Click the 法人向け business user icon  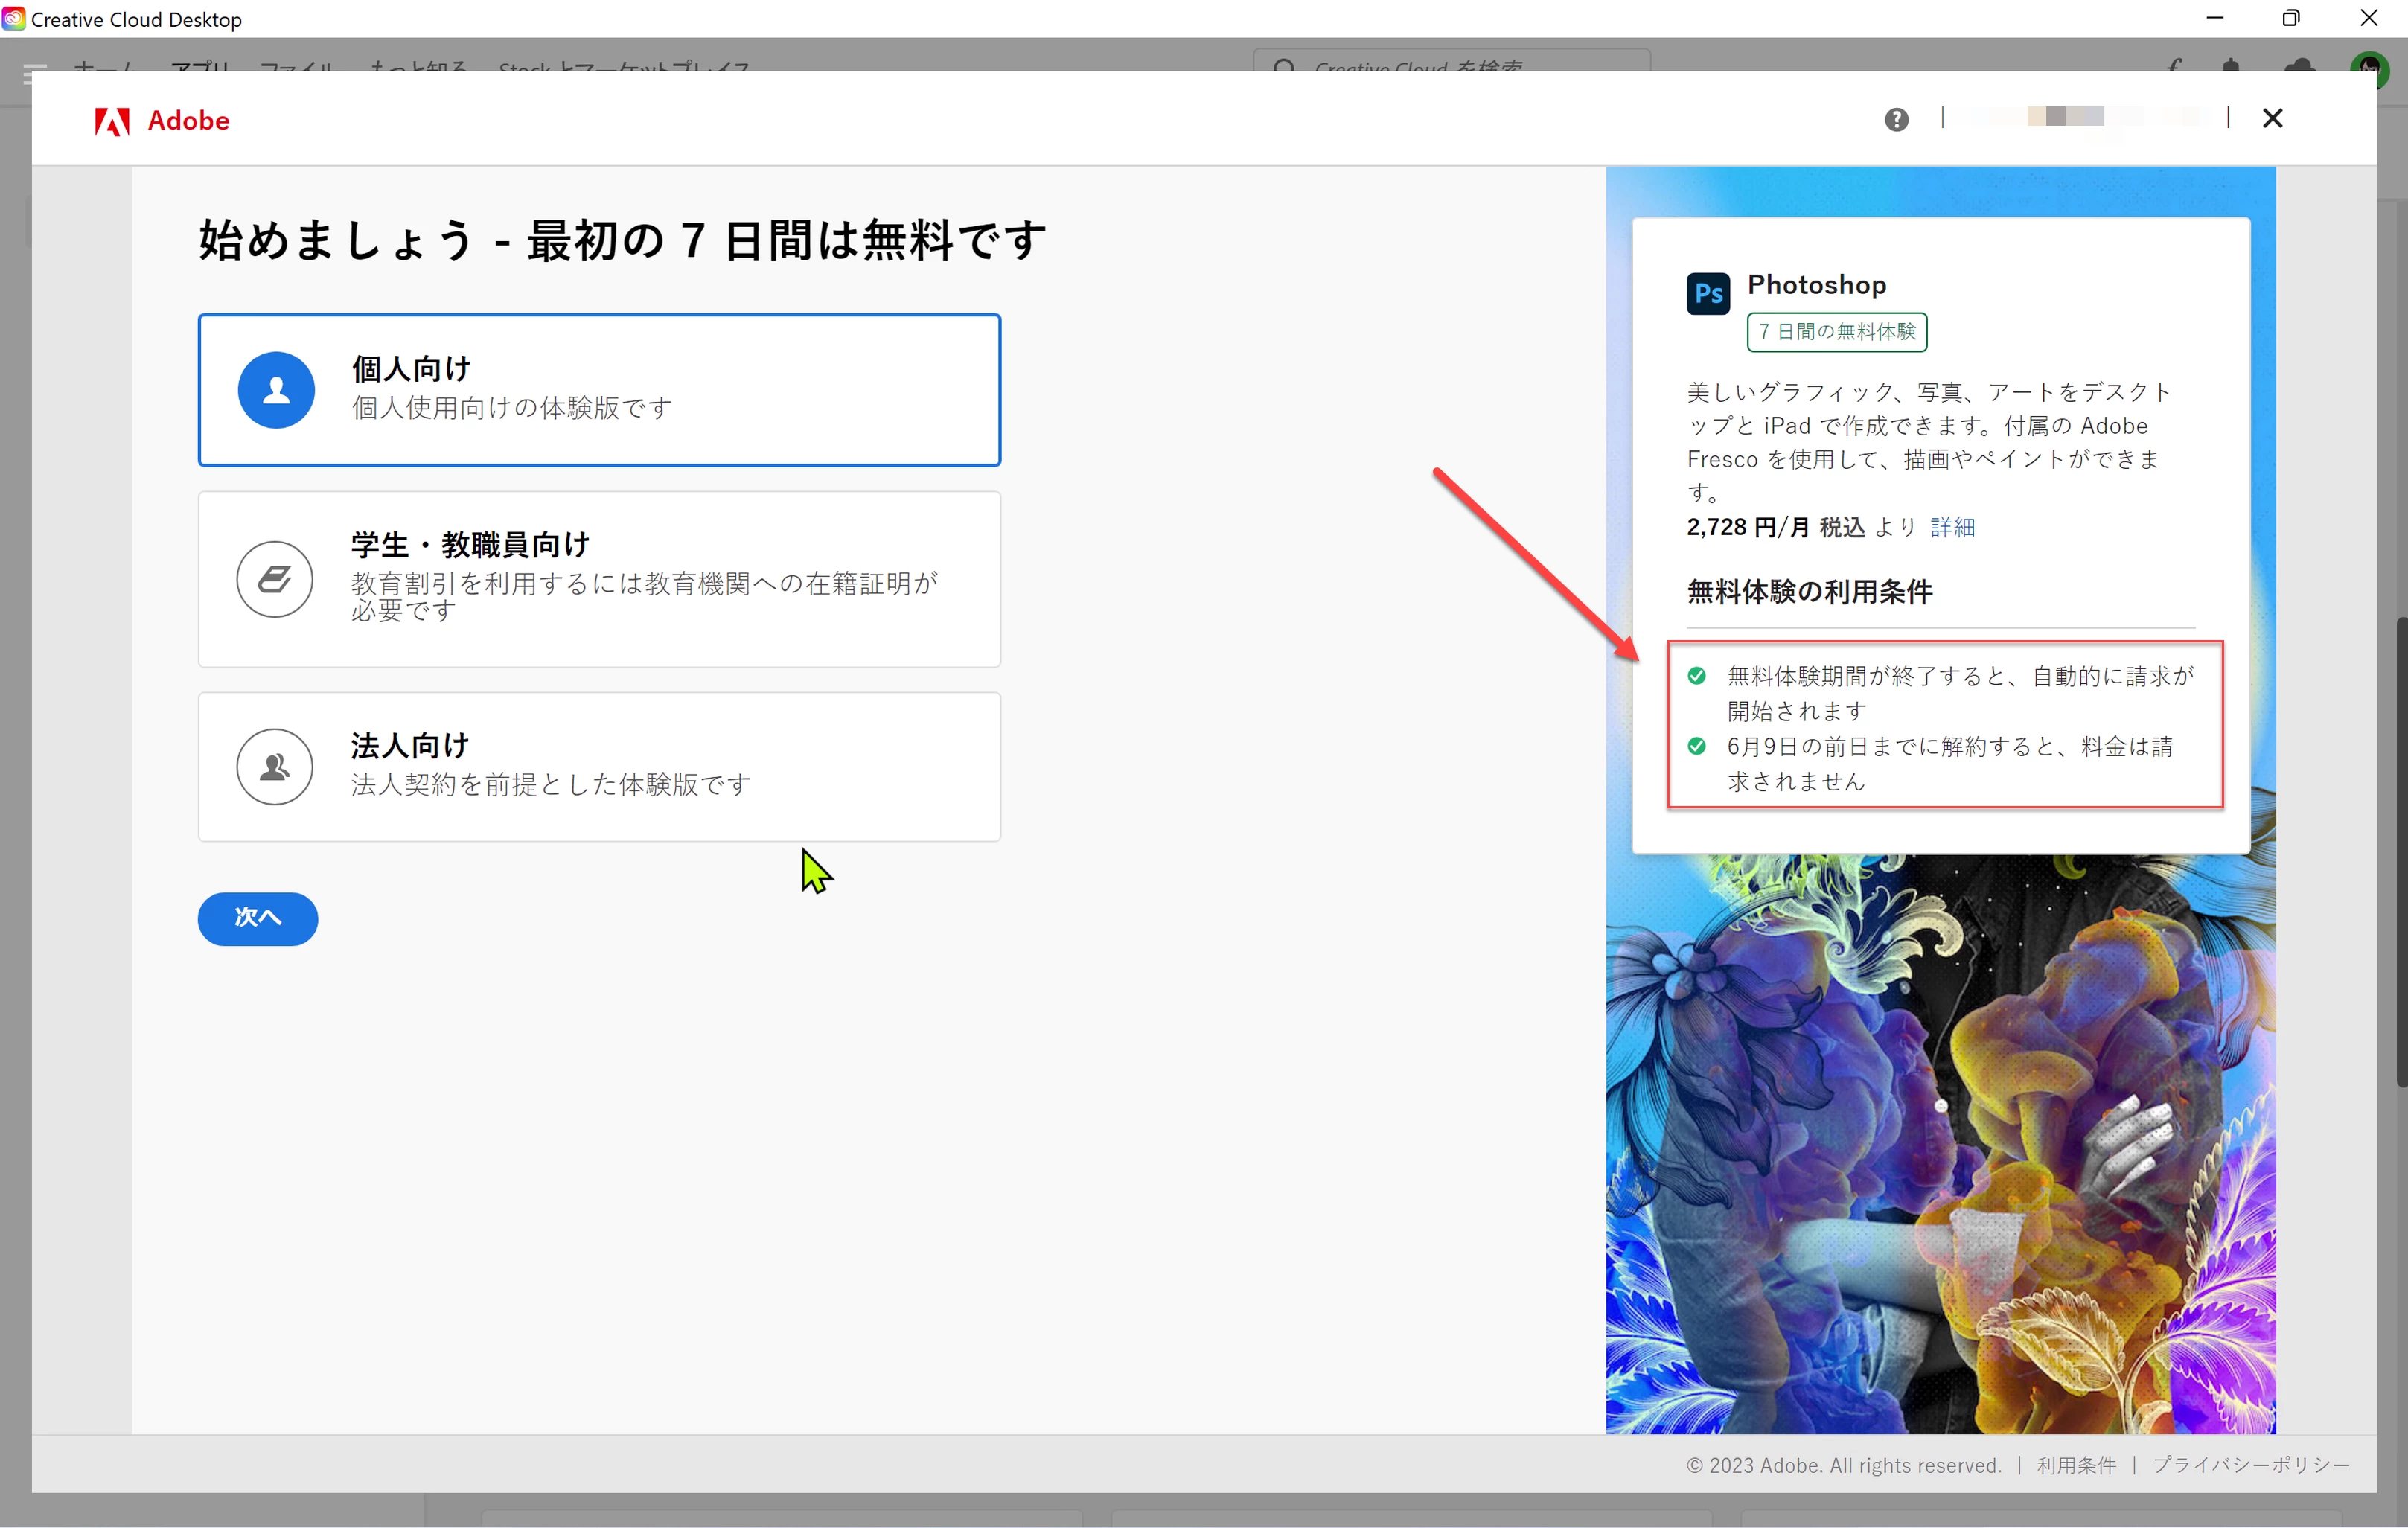point(275,767)
